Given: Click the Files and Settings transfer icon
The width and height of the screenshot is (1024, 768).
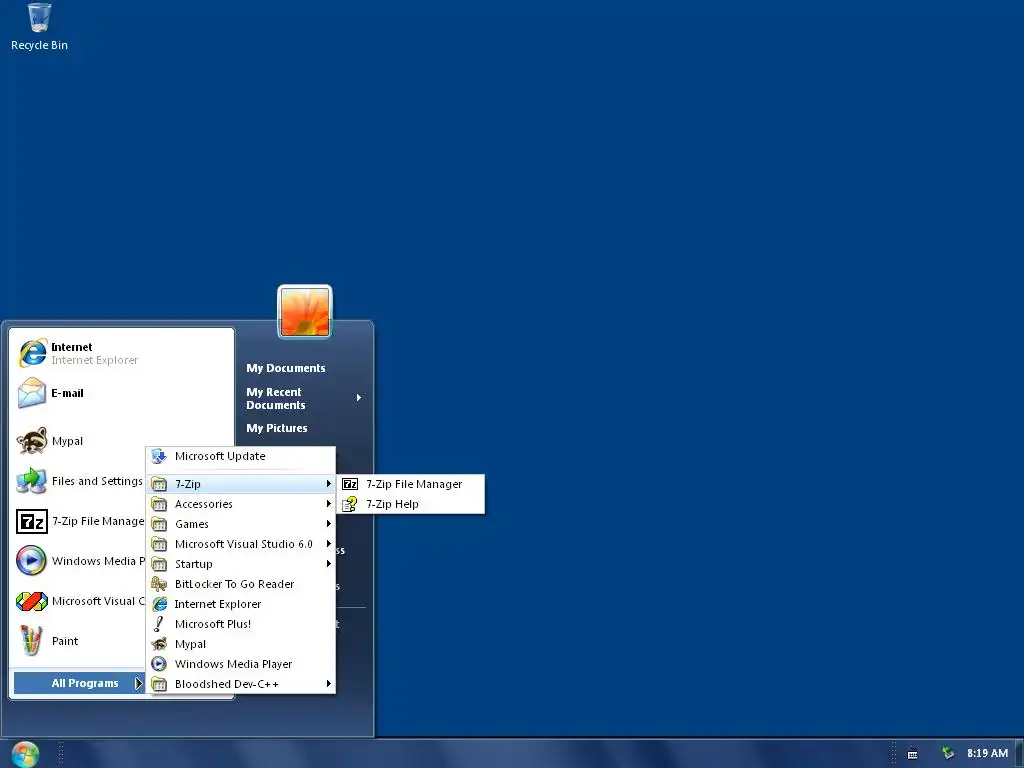Looking at the screenshot, I should [32, 481].
